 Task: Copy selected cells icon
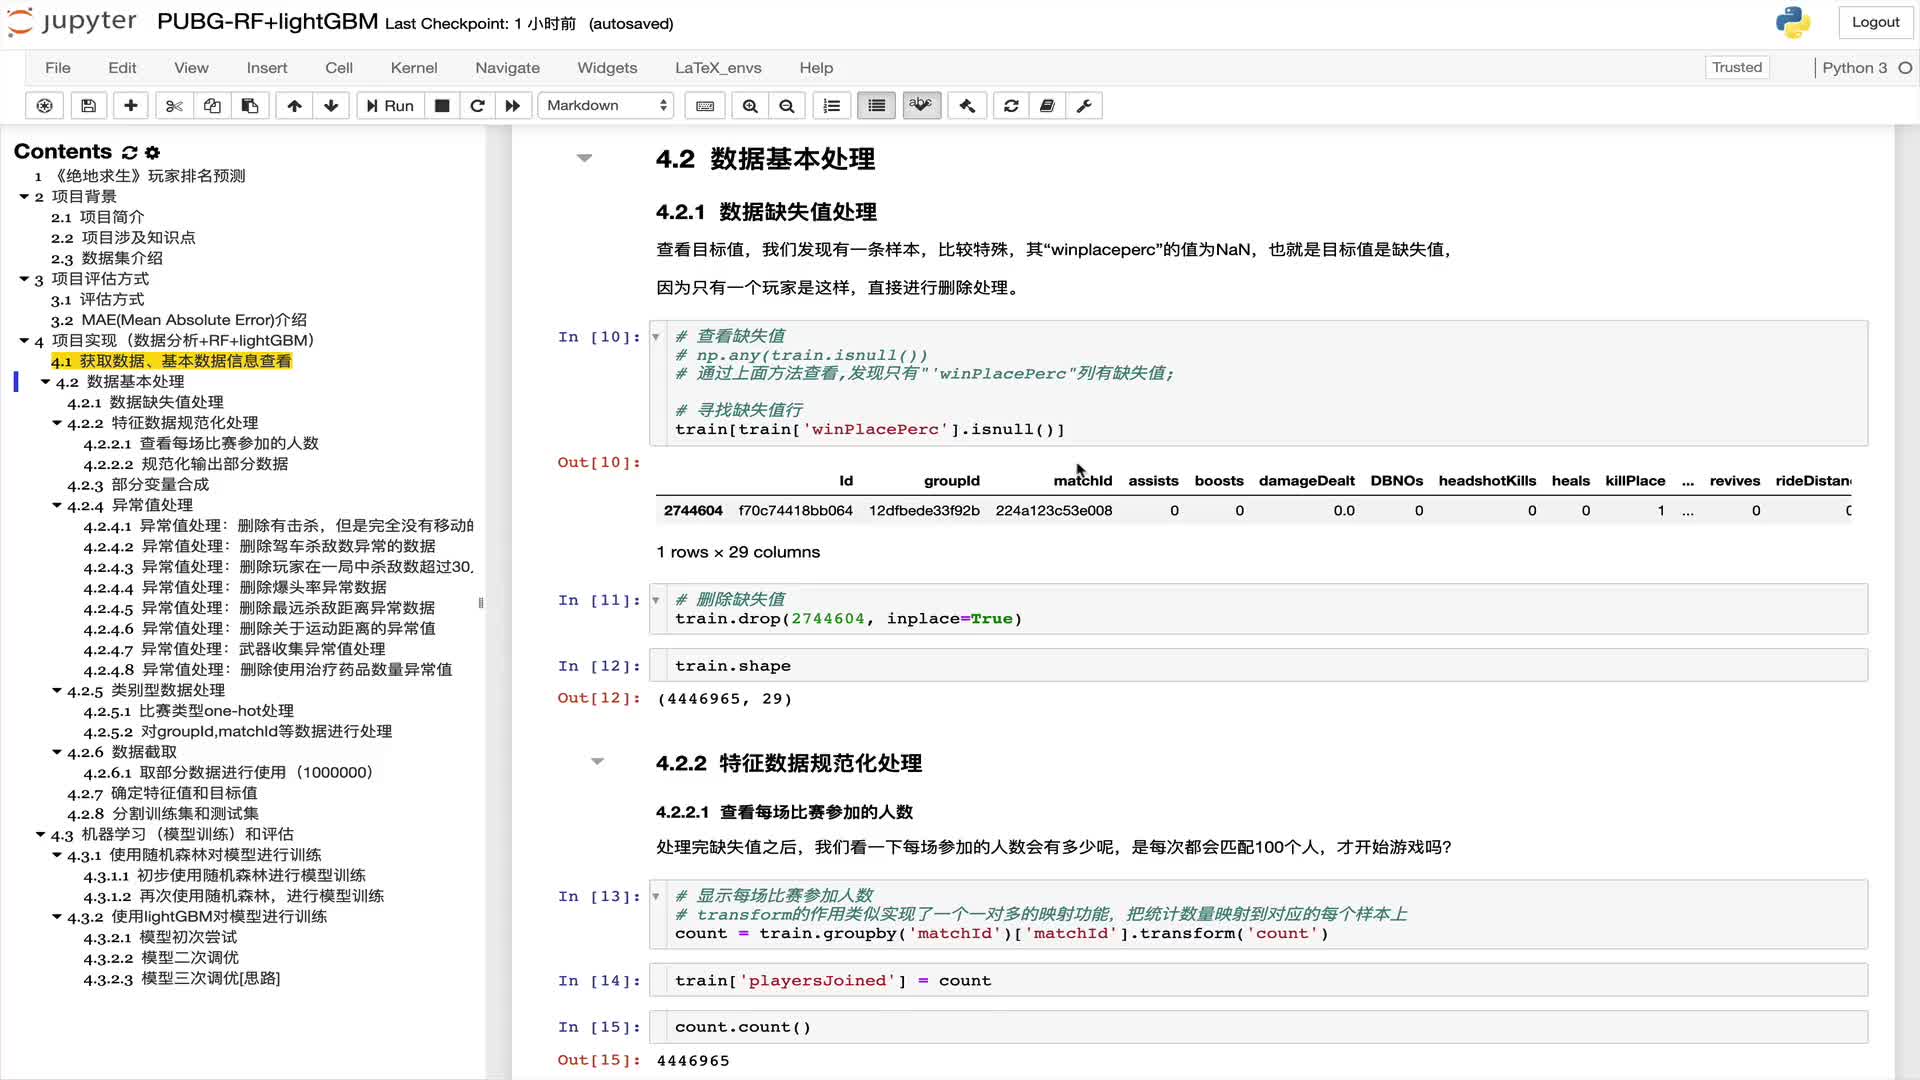click(212, 106)
